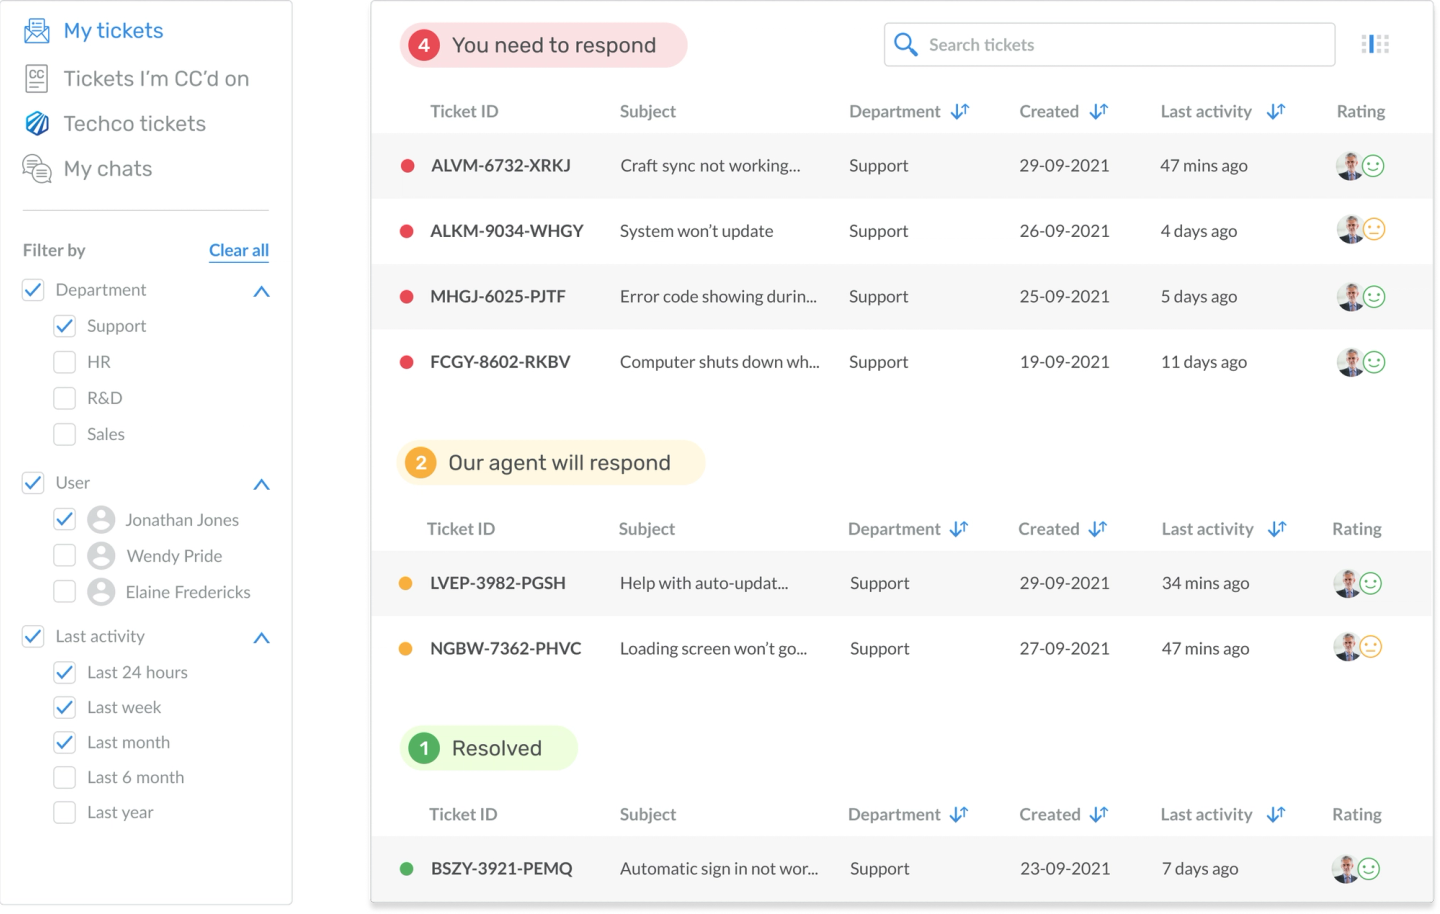Open ticket ALVM-6732-XRKJ

(x=501, y=166)
